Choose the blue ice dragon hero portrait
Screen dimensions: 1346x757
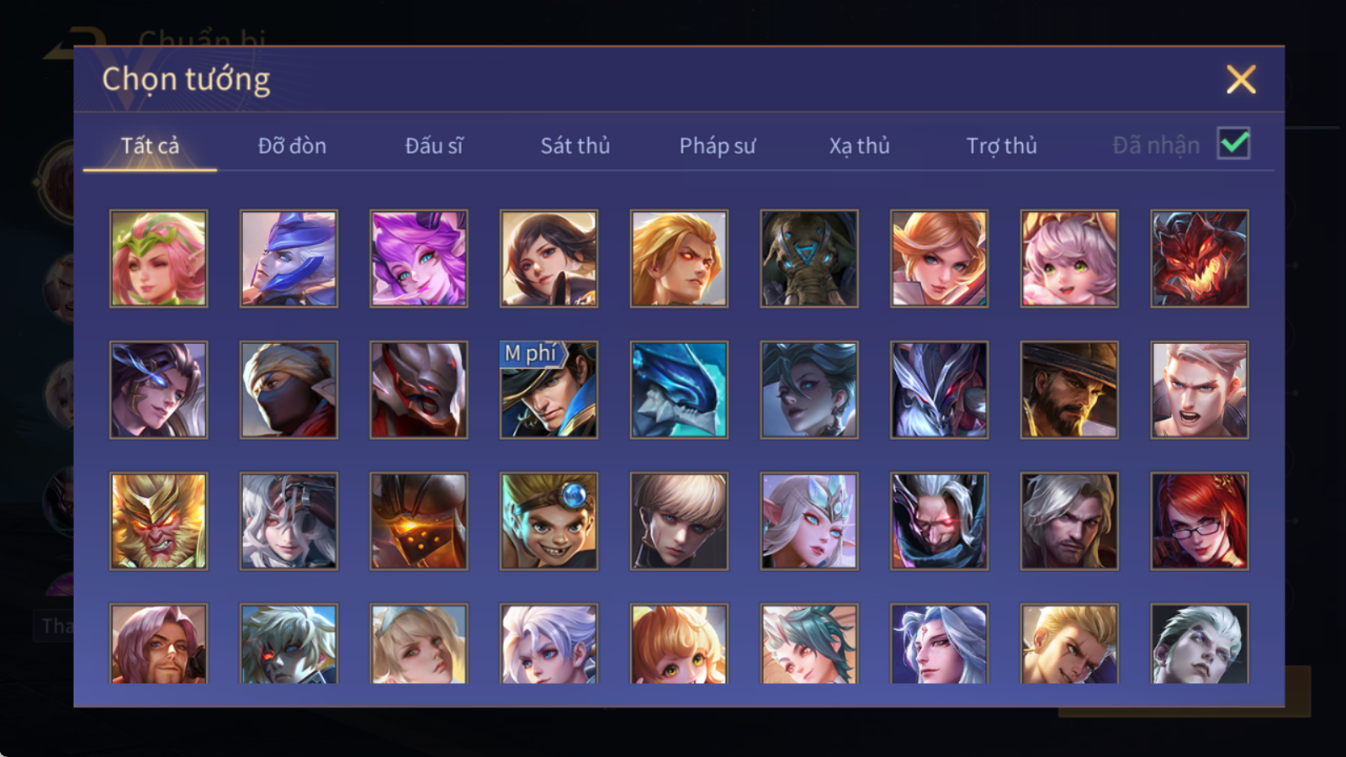coord(679,390)
